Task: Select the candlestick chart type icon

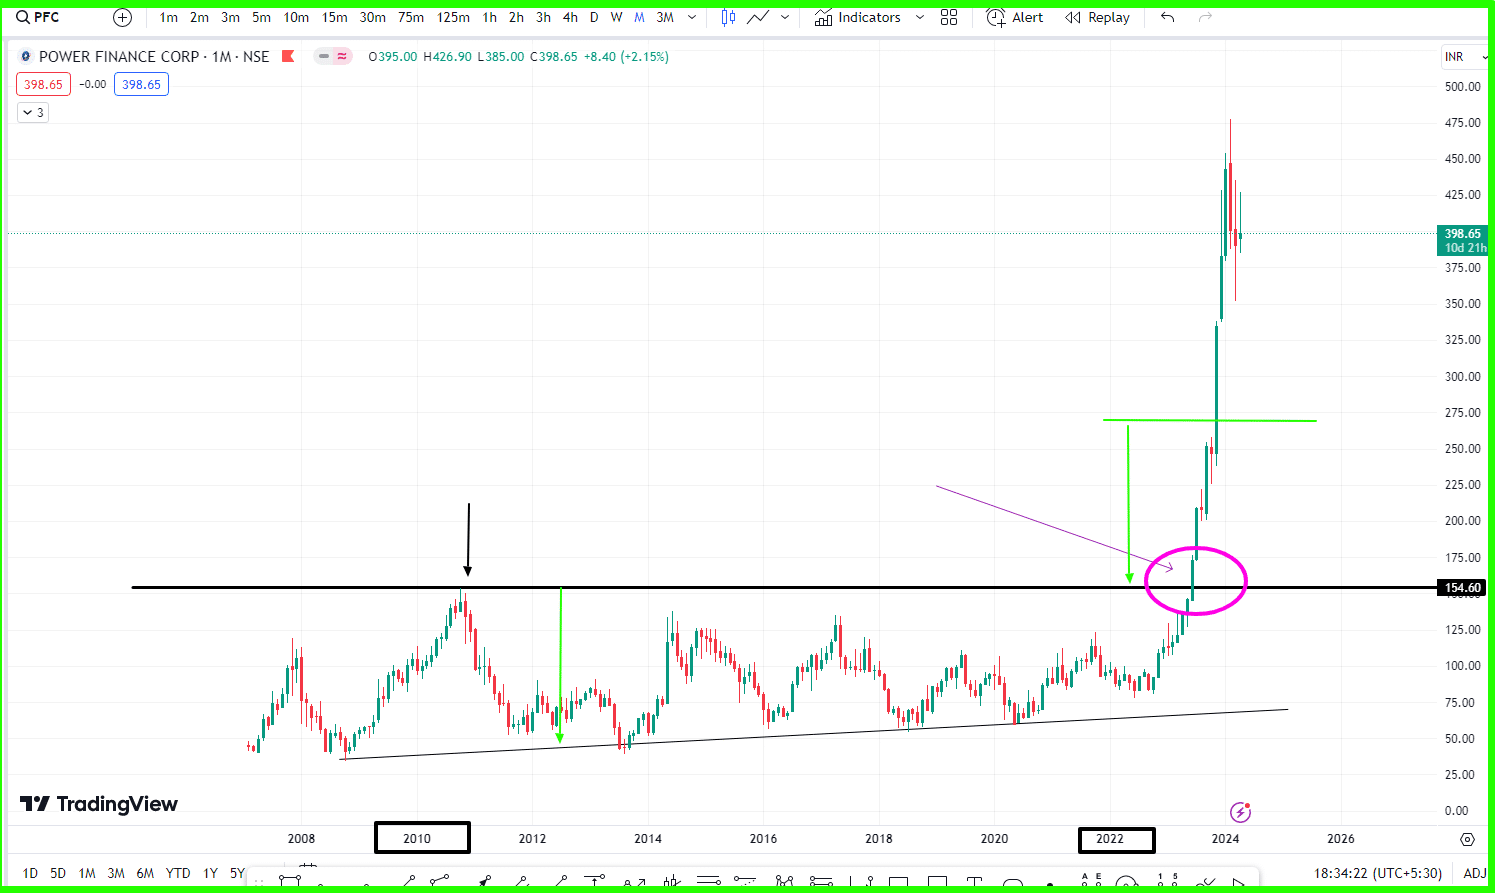Action: (728, 17)
